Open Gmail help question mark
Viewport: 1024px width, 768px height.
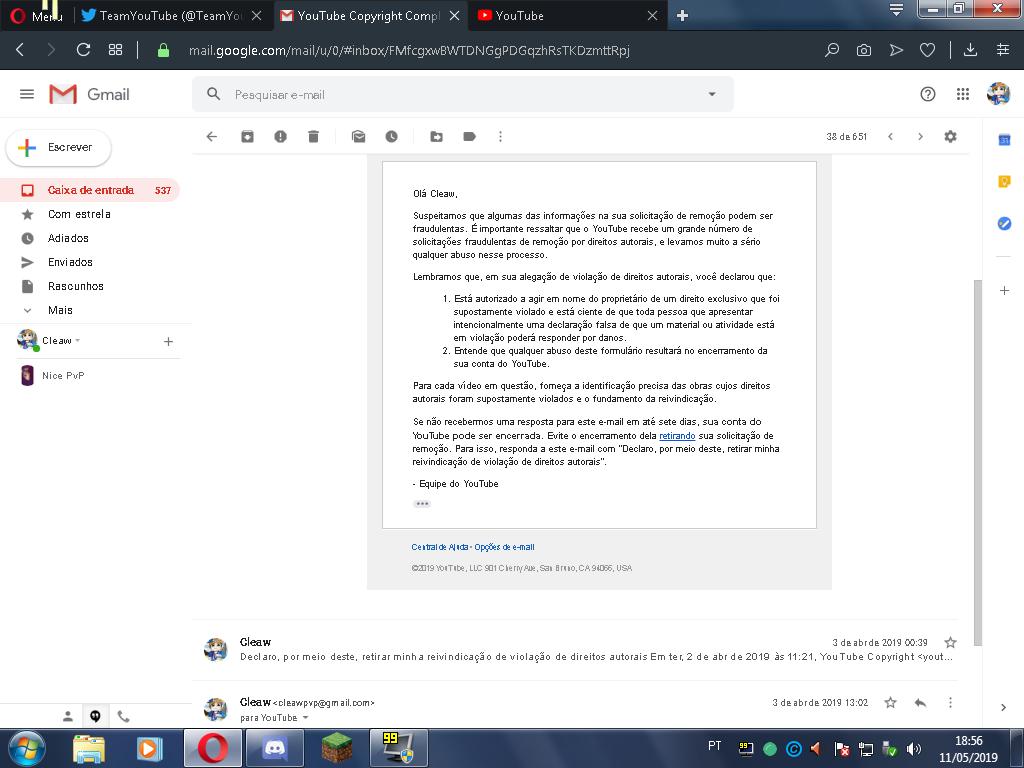927,94
